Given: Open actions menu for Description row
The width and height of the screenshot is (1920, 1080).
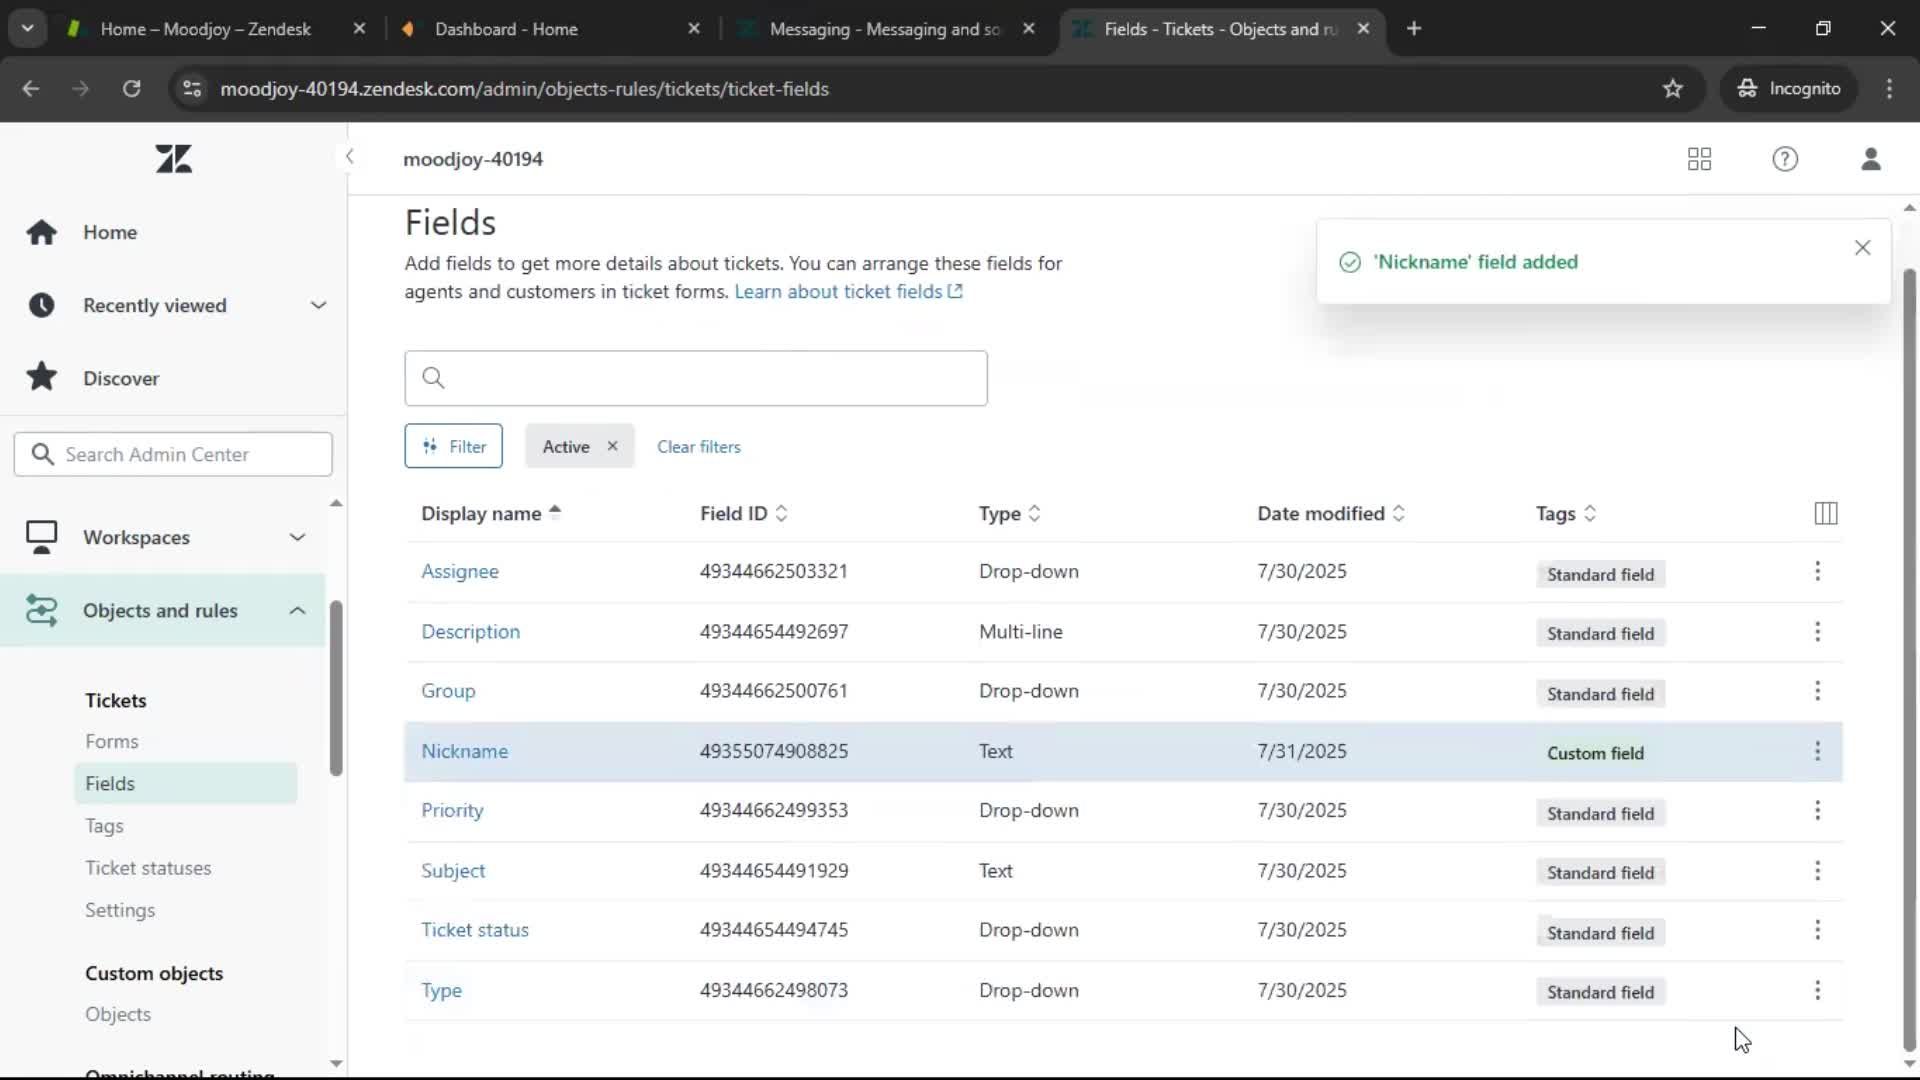Looking at the screenshot, I should click(x=1817, y=632).
